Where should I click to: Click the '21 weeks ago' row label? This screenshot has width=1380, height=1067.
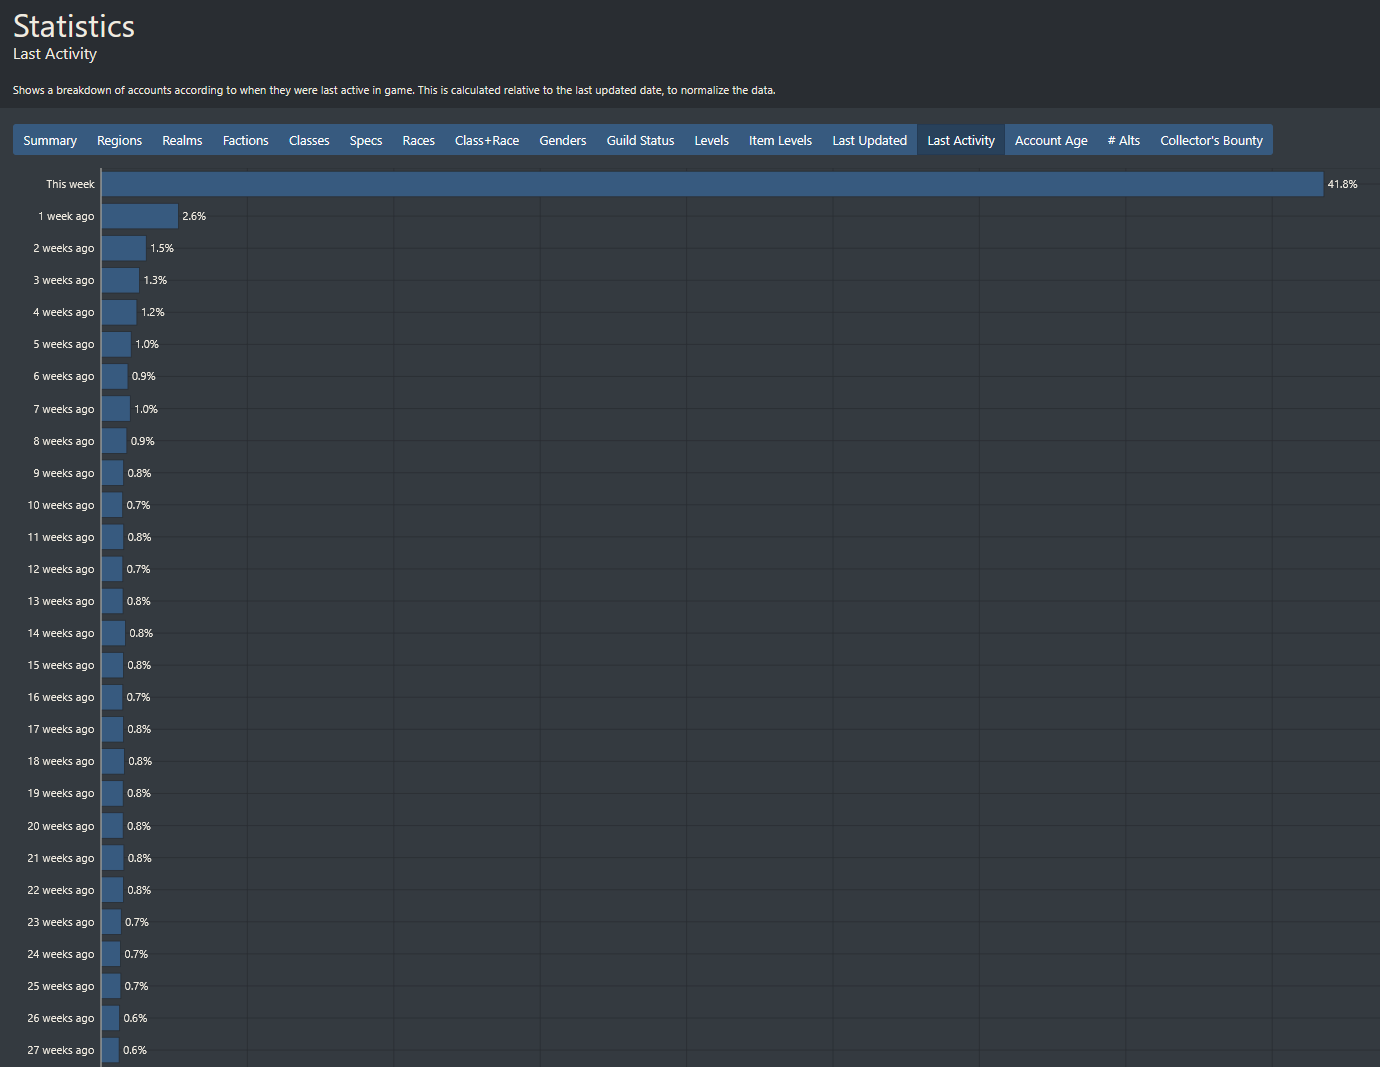pyautogui.click(x=61, y=858)
